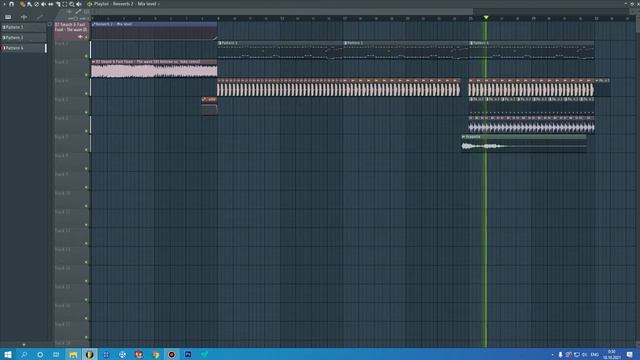The width and height of the screenshot is (640, 360).
Task: Open the 'DJ Smash & Fast Food' audio clip menu
Action: coord(93,62)
